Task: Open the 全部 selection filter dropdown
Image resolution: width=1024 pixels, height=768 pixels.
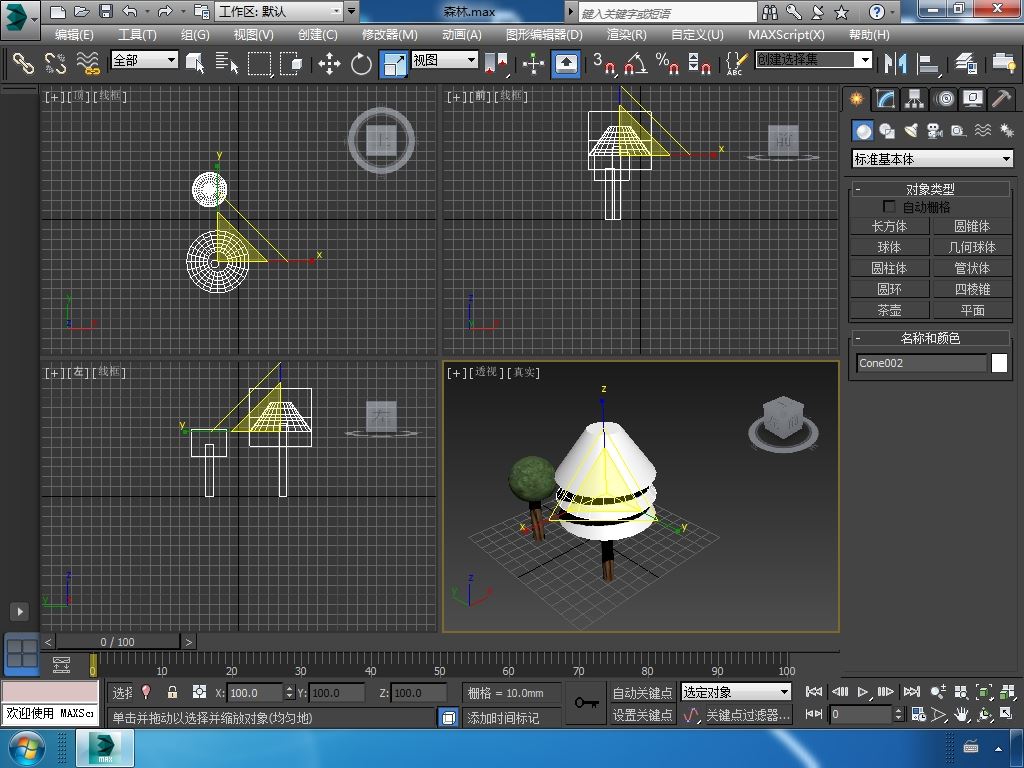Action: pos(144,60)
